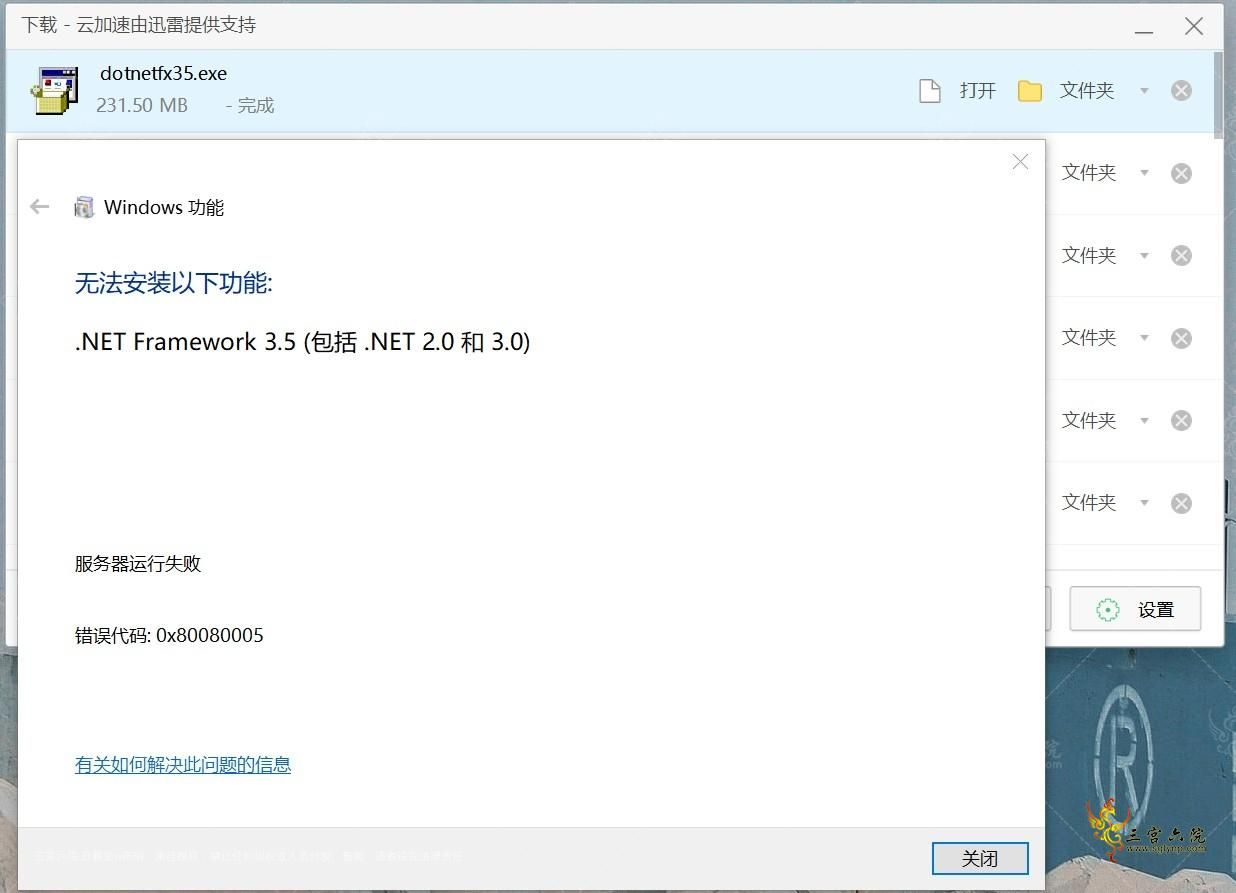Click the 关闭 button in Windows 功能

[x=980, y=858]
